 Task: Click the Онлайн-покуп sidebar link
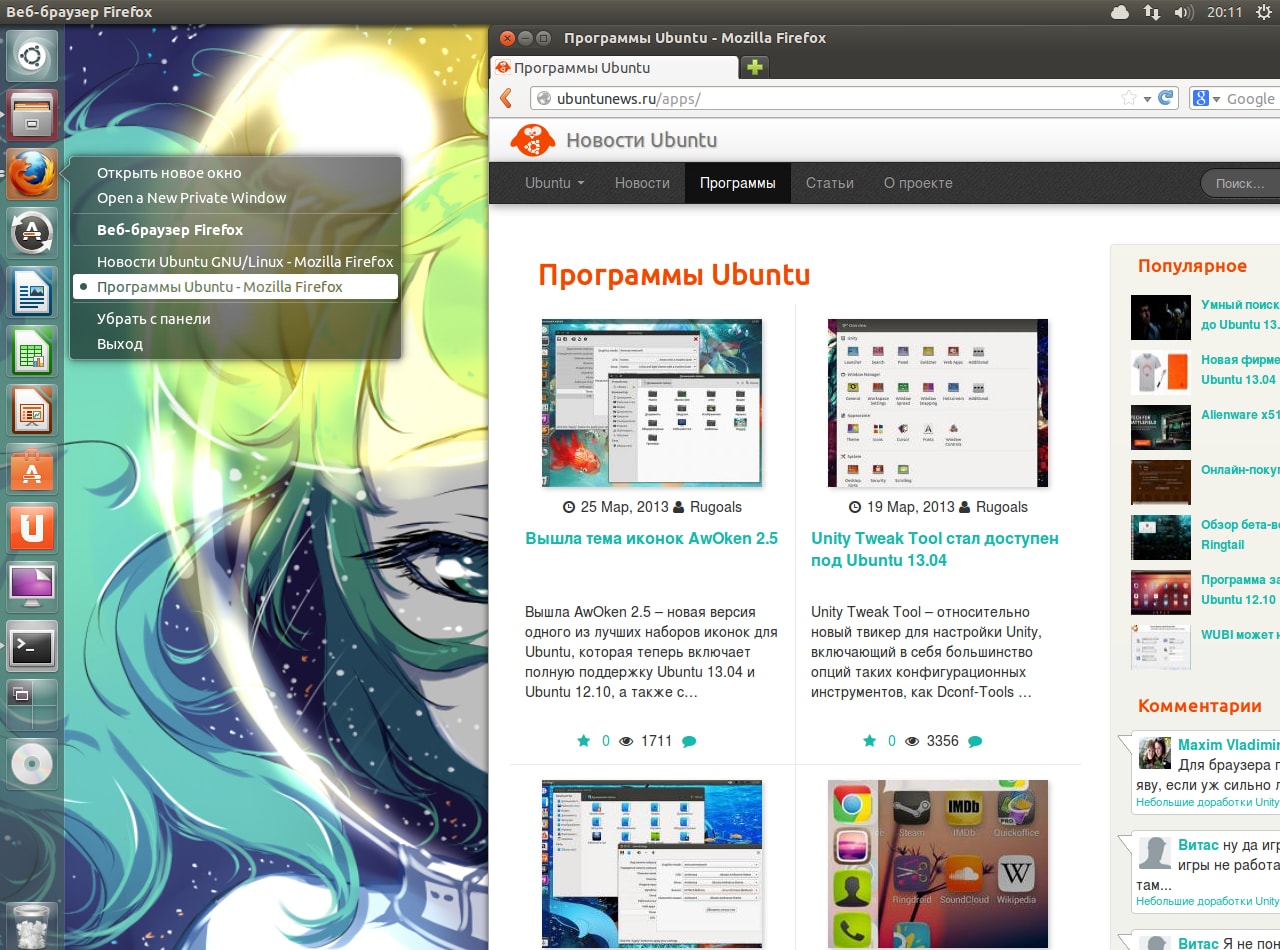(1240, 469)
